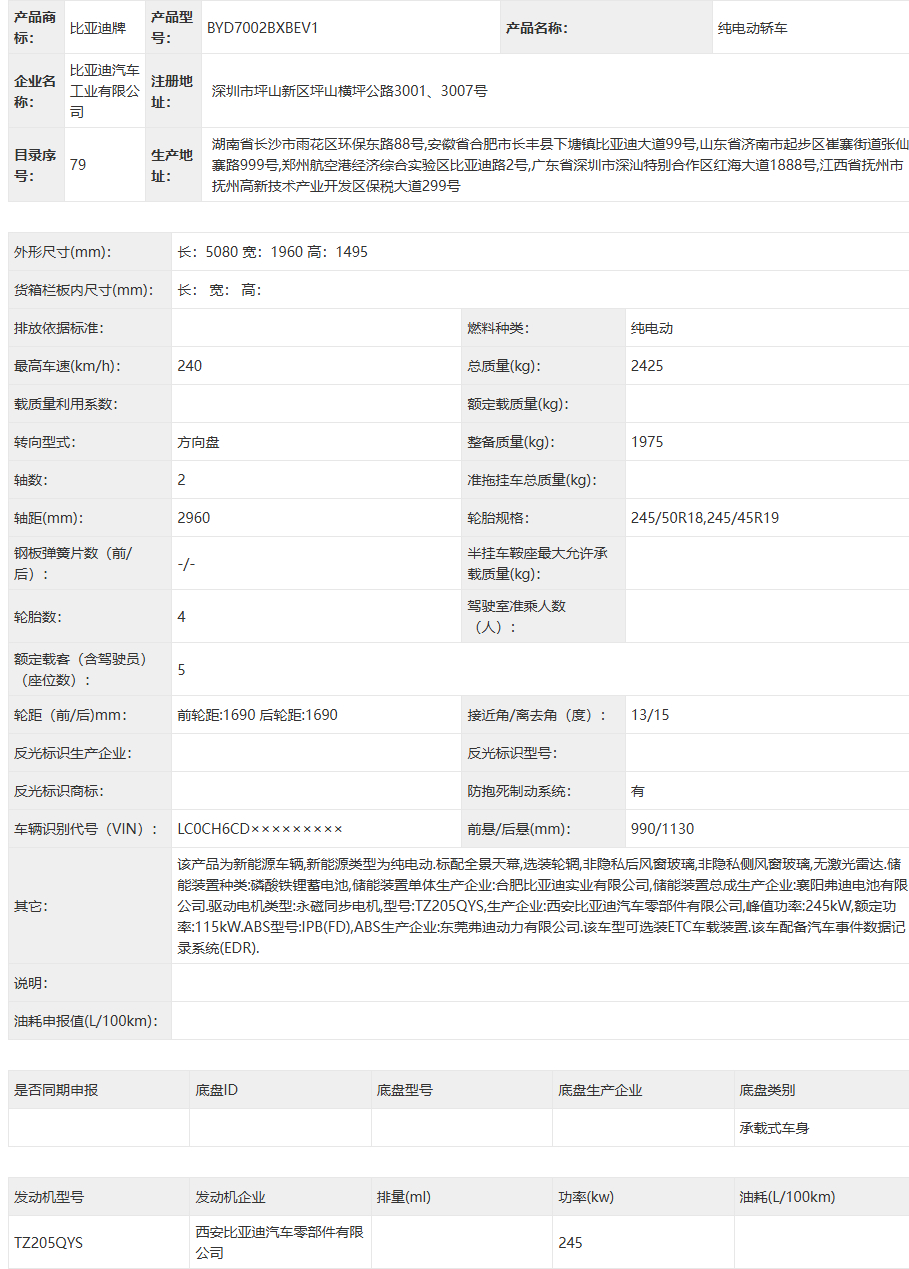Click the 防抱死制动系统 label
The image size is (909, 1269).
(x=519, y=791)
